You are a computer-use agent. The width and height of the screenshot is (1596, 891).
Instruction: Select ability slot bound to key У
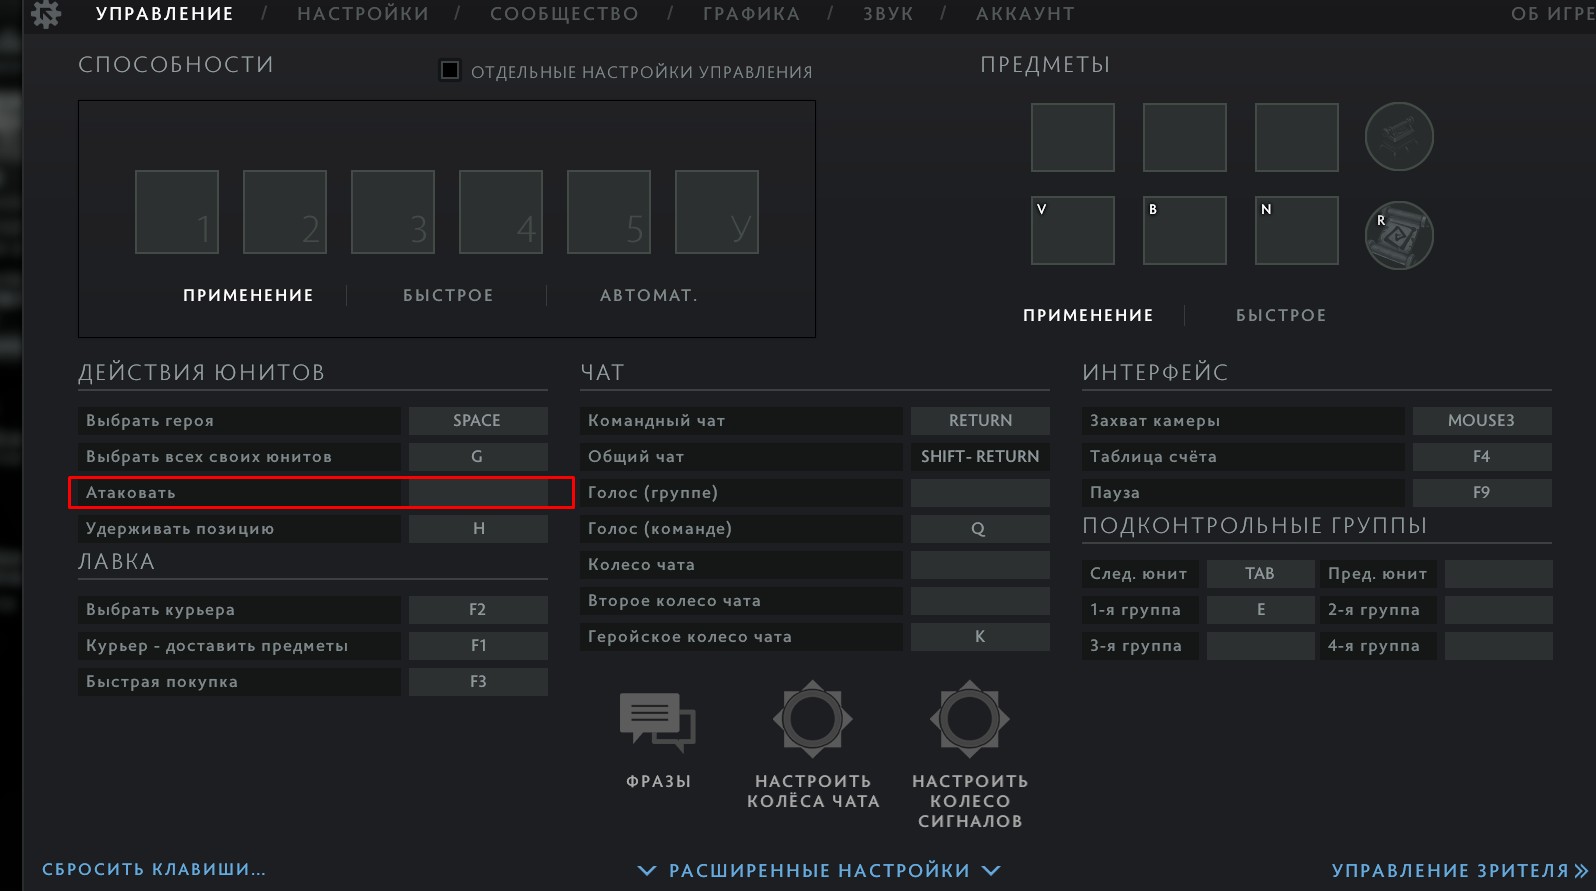[717, 212]
